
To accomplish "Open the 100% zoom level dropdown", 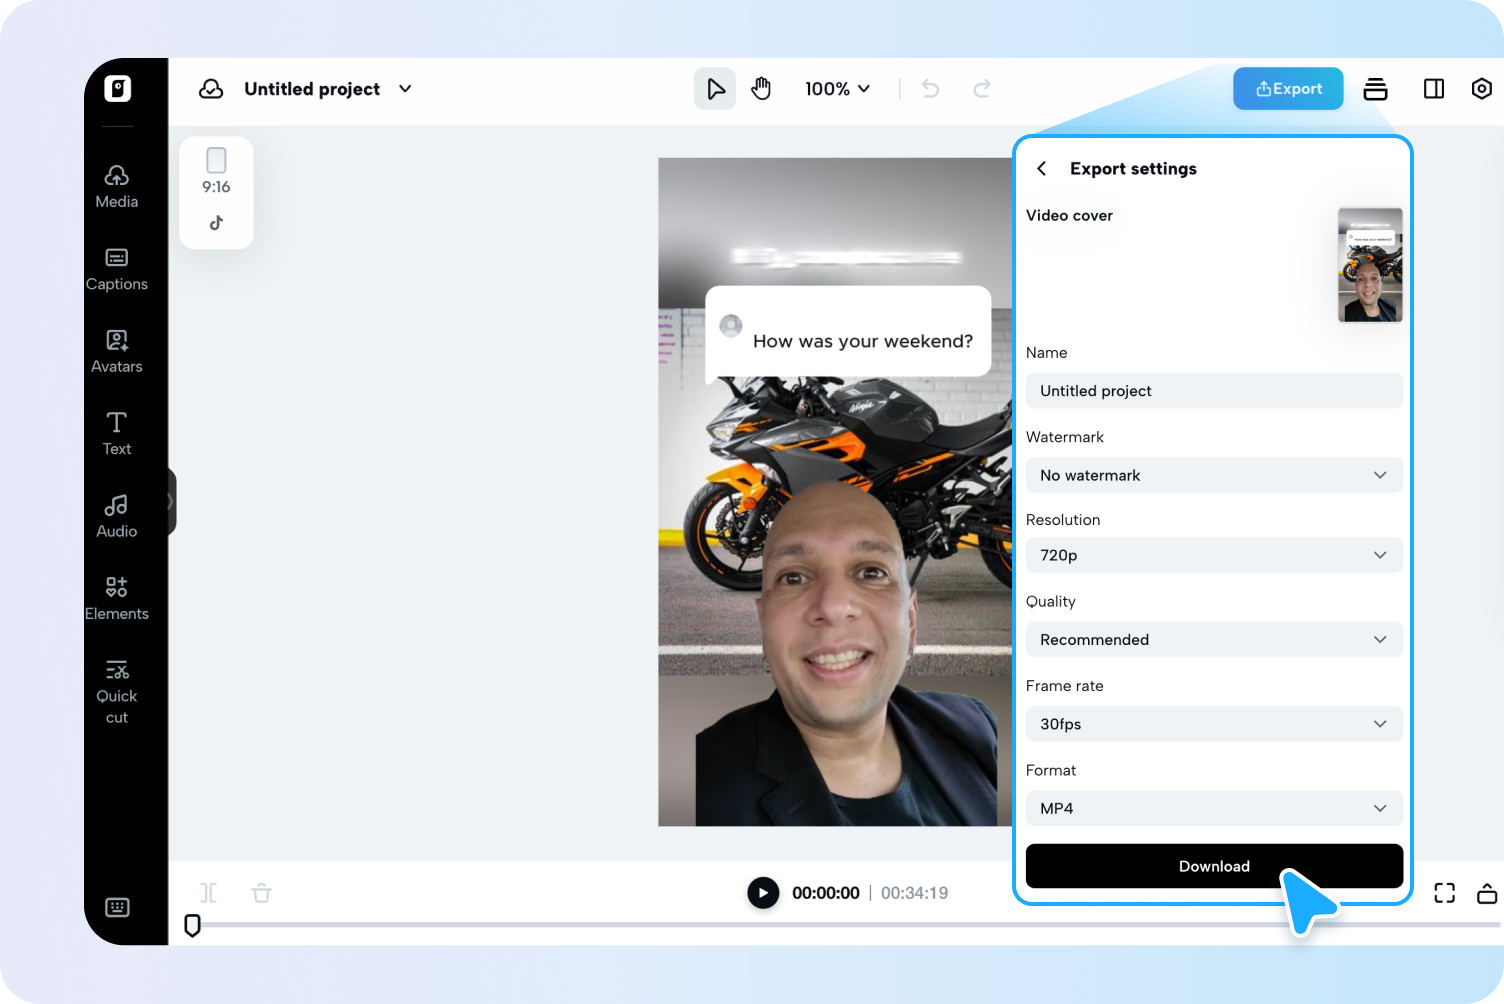I will coord(838,89).
